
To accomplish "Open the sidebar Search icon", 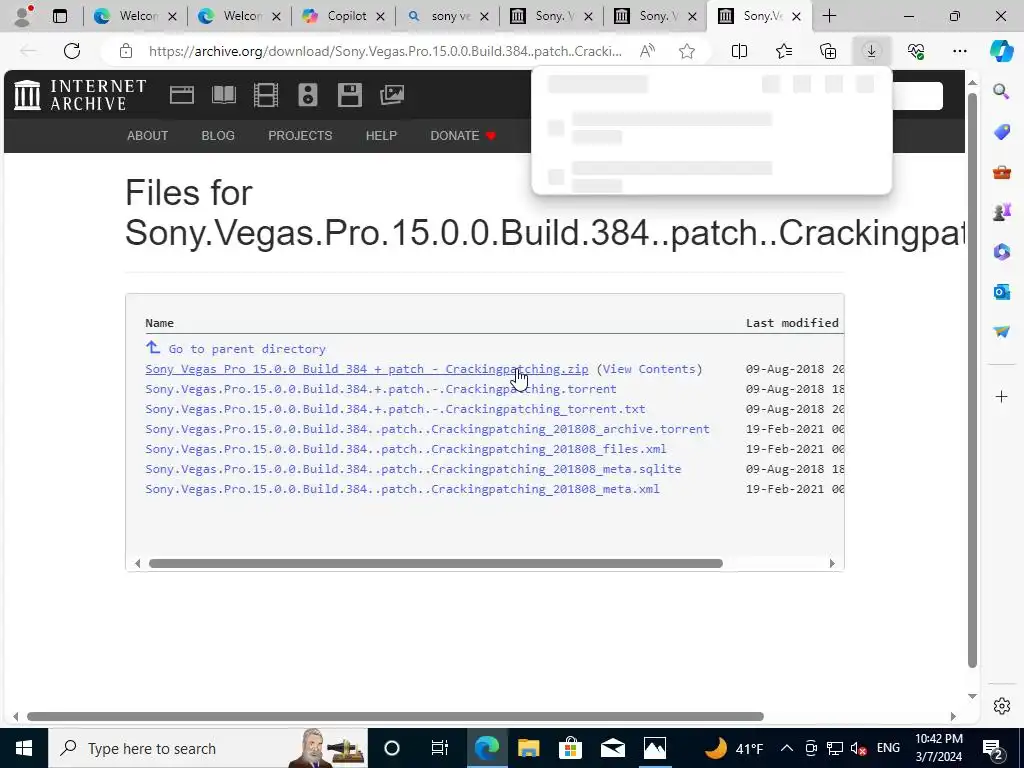I will click(x=1001, y=91).
